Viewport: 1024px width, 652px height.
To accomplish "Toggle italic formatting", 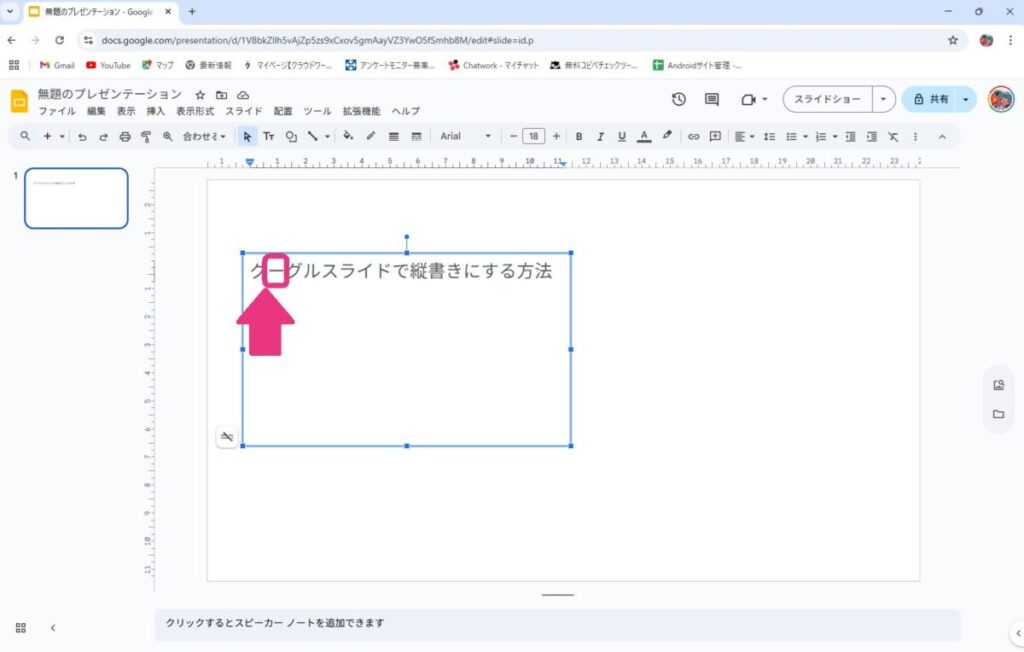I will point(600,137).
